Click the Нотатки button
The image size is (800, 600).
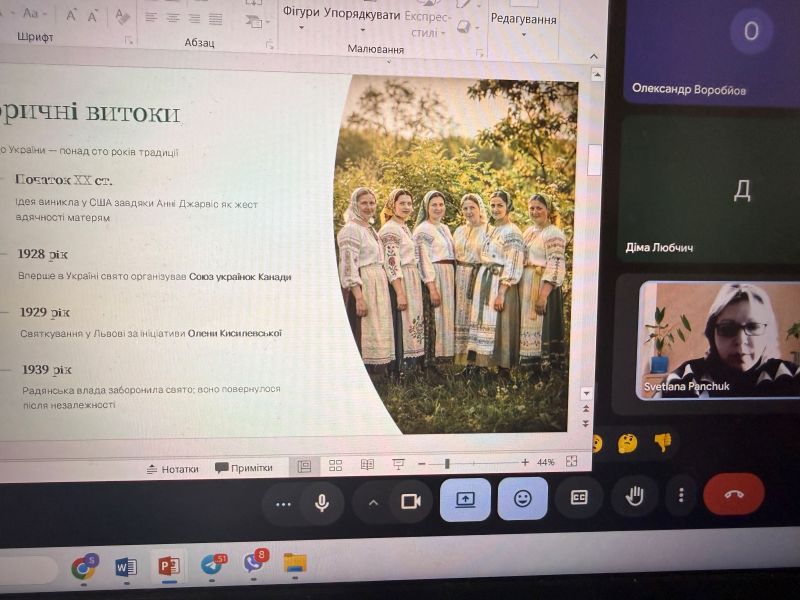172,469
